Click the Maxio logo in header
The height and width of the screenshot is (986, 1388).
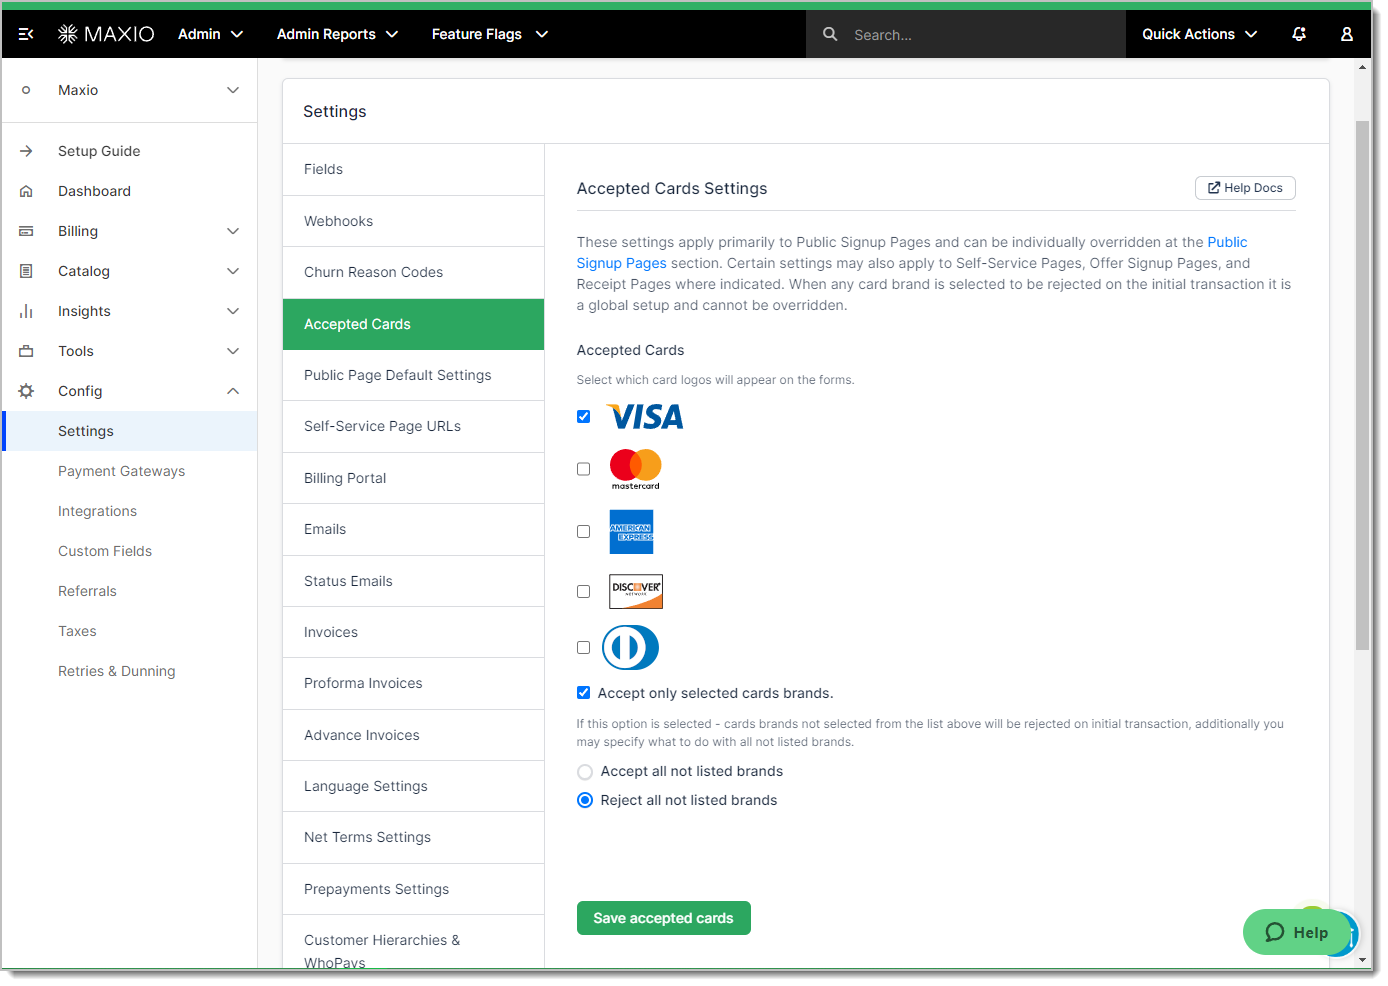(107, 34)
